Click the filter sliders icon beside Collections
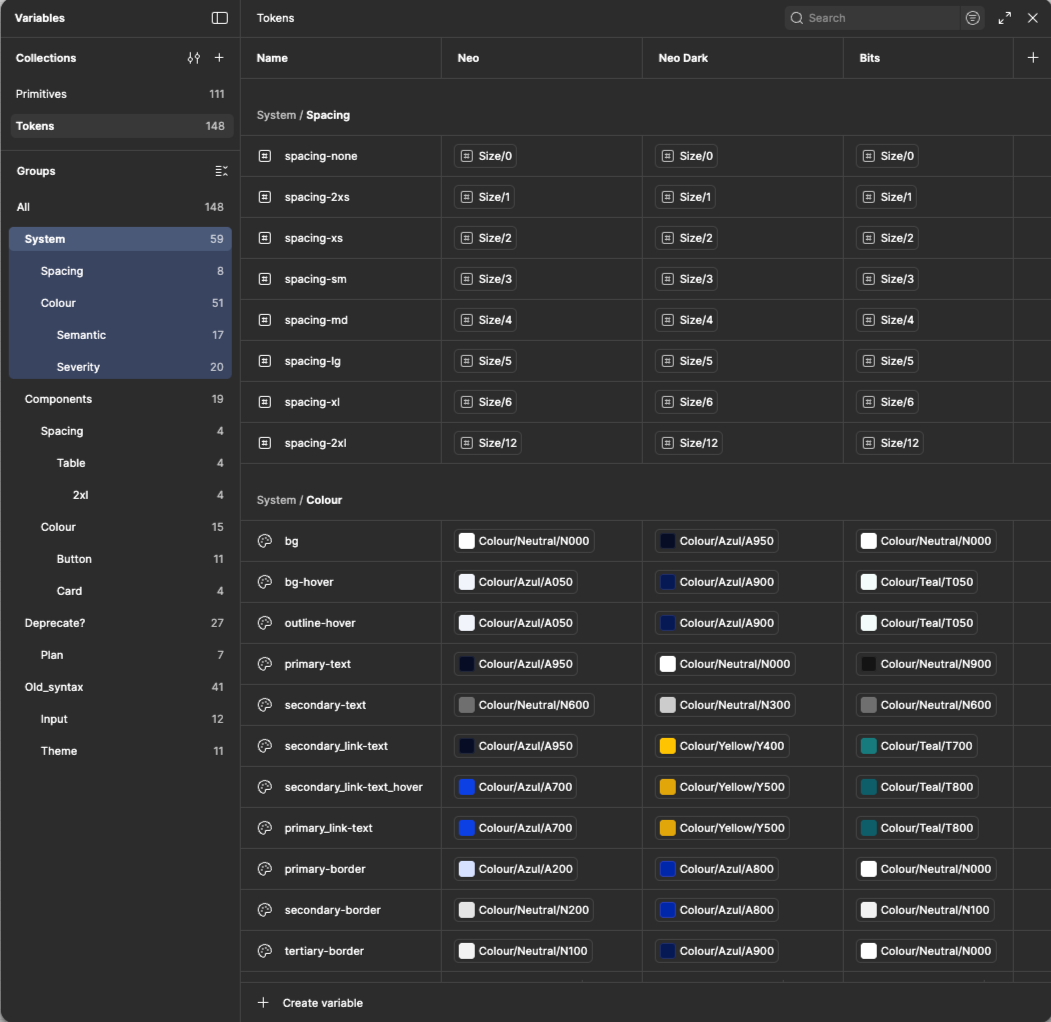1051x1022 pixels. [x=193, y=57]
